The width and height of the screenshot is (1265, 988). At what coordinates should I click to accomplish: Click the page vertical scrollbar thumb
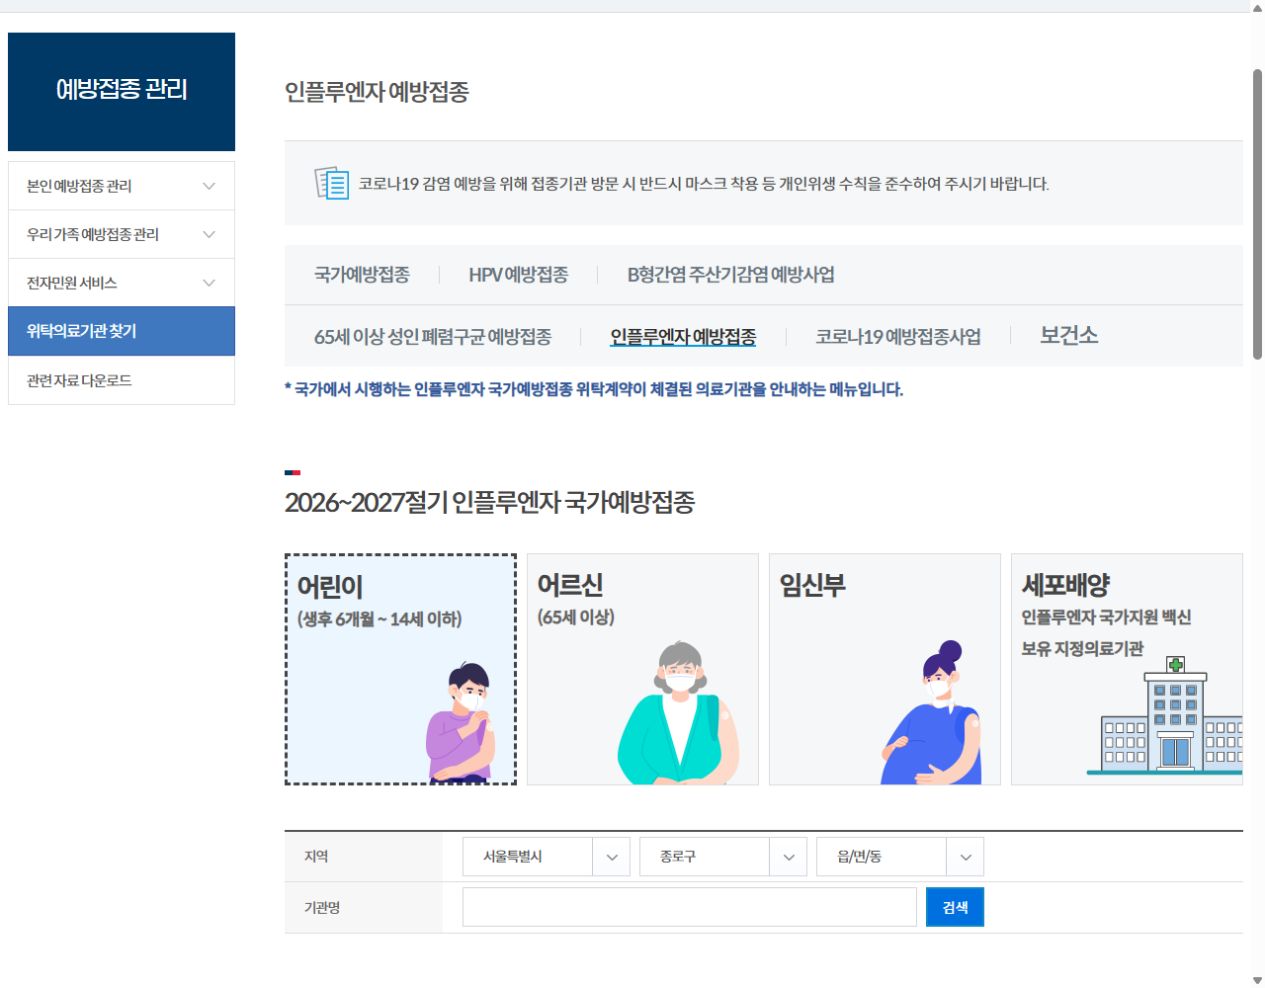click(1257, 214)
